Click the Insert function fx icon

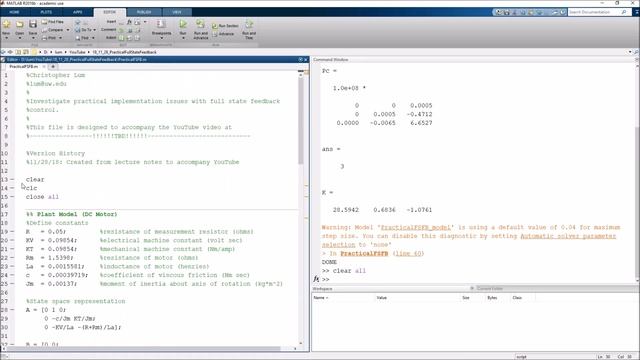coord(129,22)
